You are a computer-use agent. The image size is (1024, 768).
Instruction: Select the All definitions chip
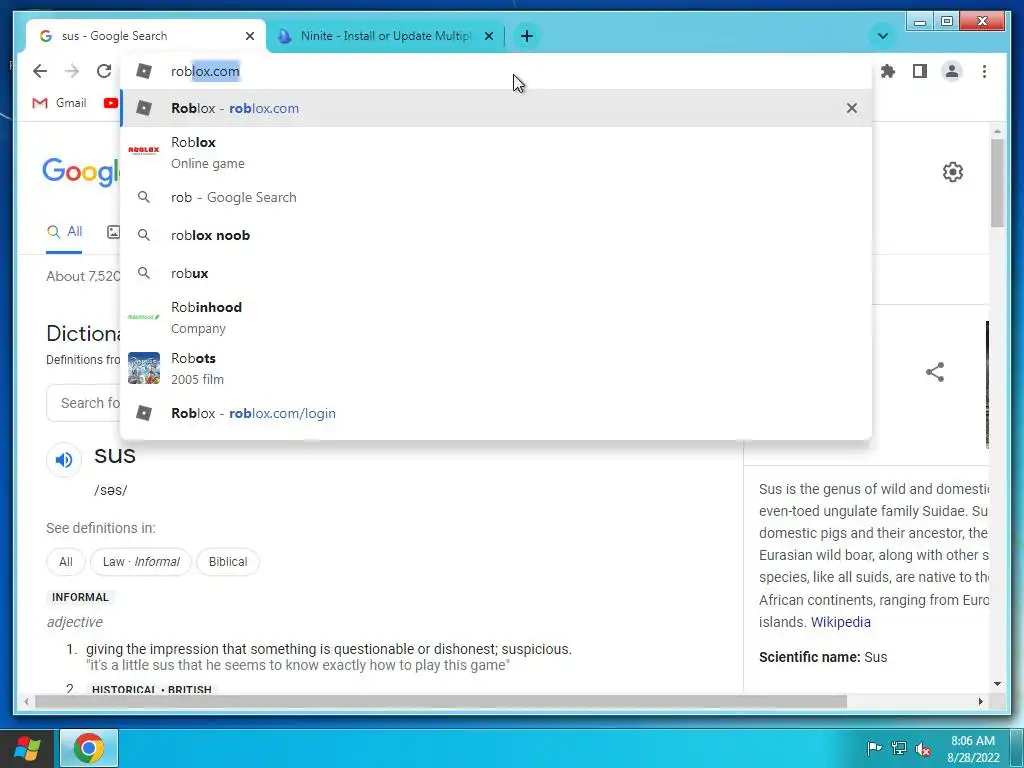click(66, 562)
